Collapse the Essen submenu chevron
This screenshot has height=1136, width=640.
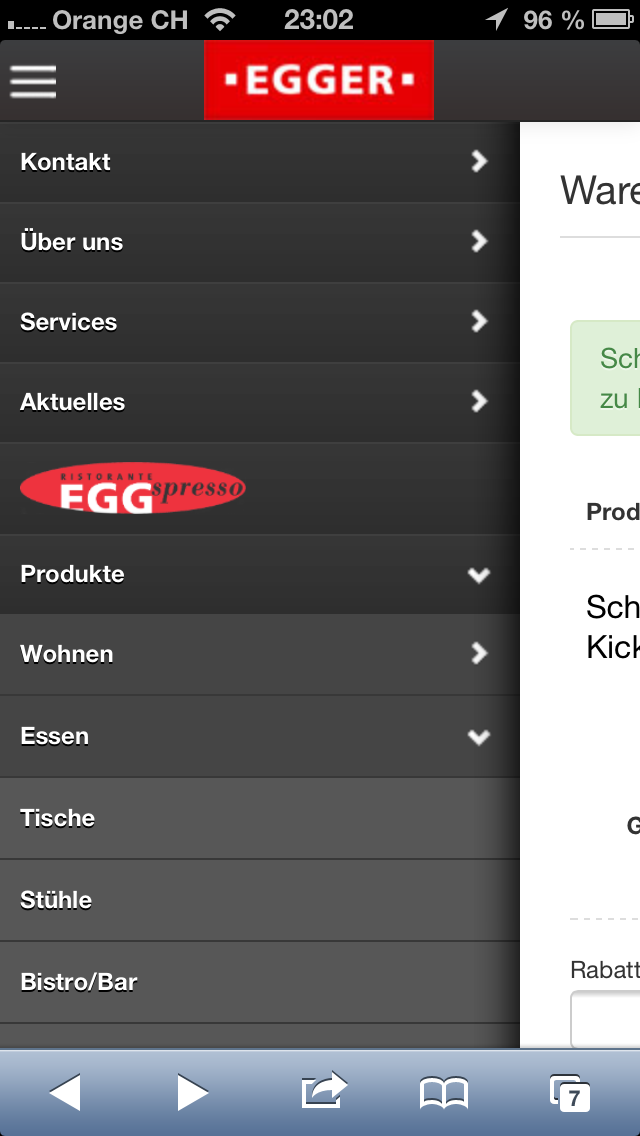479,737
